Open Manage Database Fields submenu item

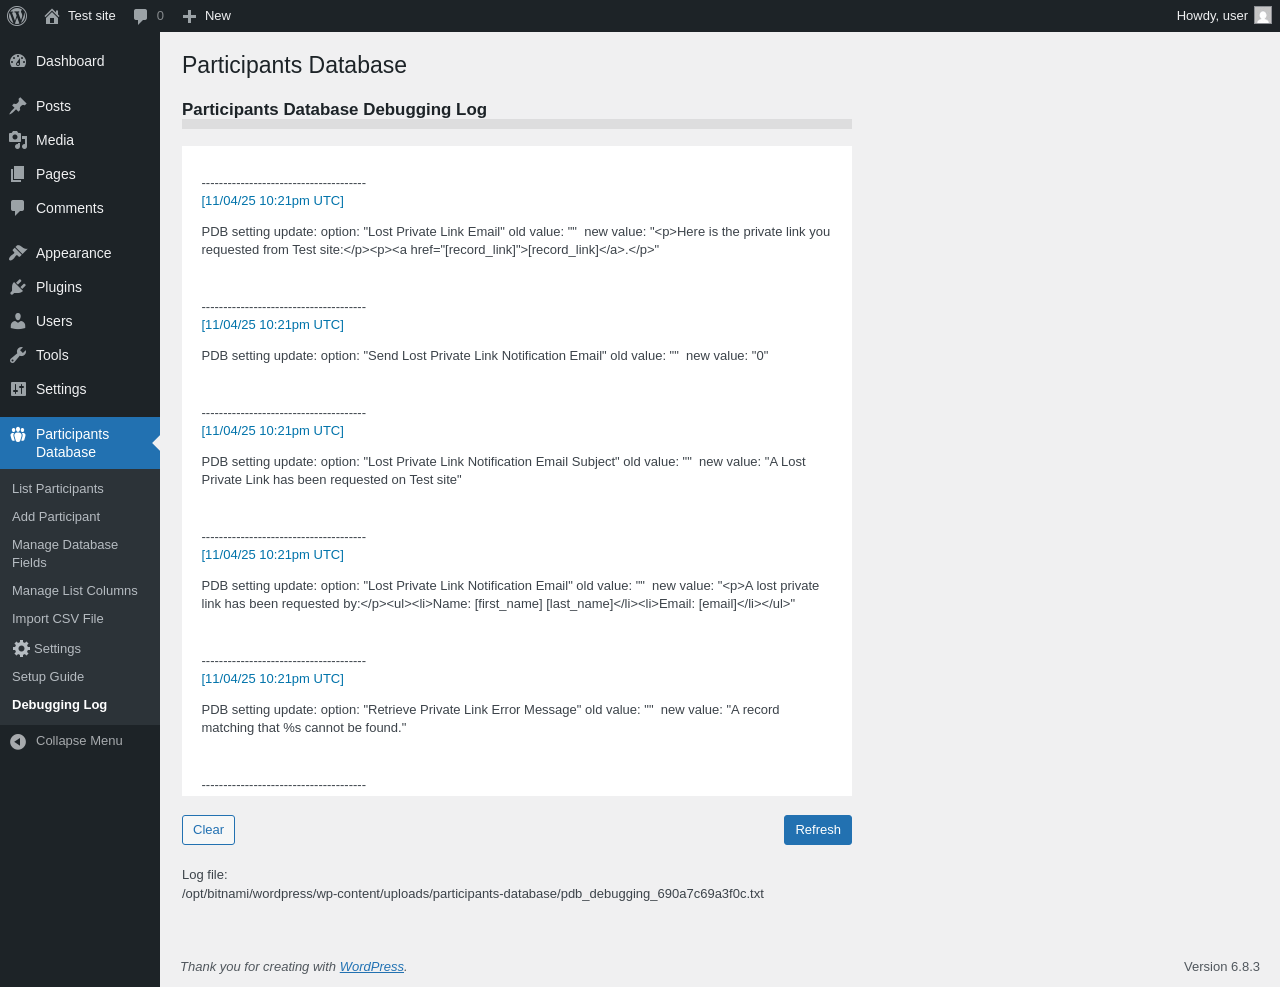click(65, 554)
